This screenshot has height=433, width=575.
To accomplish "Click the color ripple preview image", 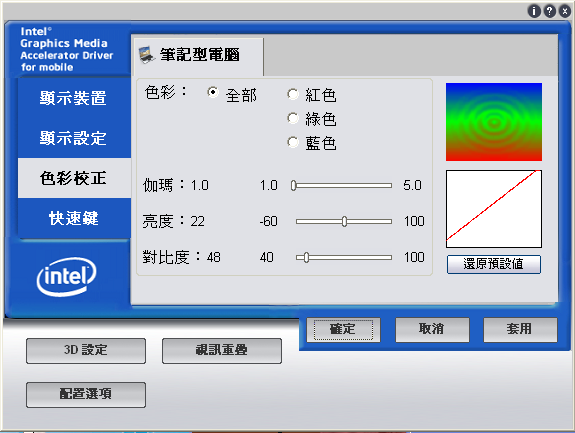I will click(x=494, y=122).
